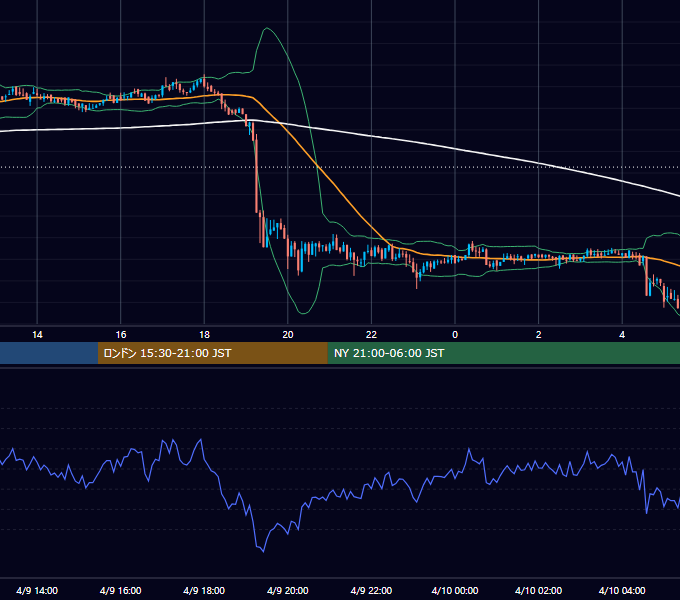Click the '4/9 16:00' label on indicator axis
Image resolution: width=680 pixels, height=600 pixels.
[121, 590]
